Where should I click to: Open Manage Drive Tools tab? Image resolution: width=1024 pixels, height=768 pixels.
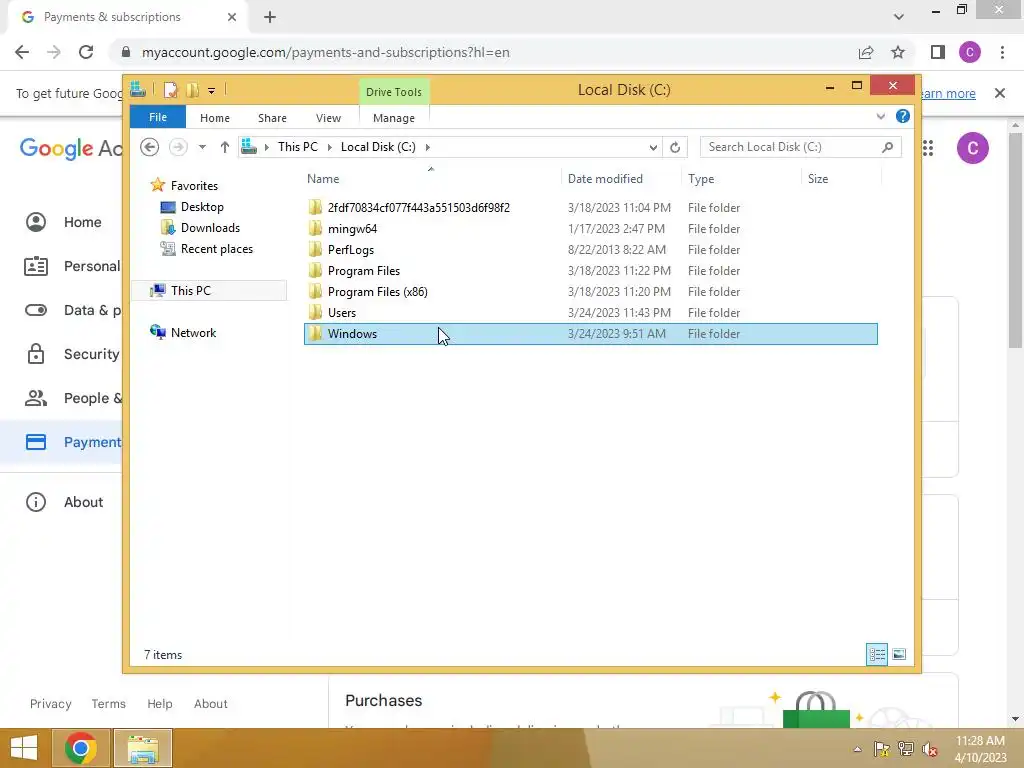(394, 118)
